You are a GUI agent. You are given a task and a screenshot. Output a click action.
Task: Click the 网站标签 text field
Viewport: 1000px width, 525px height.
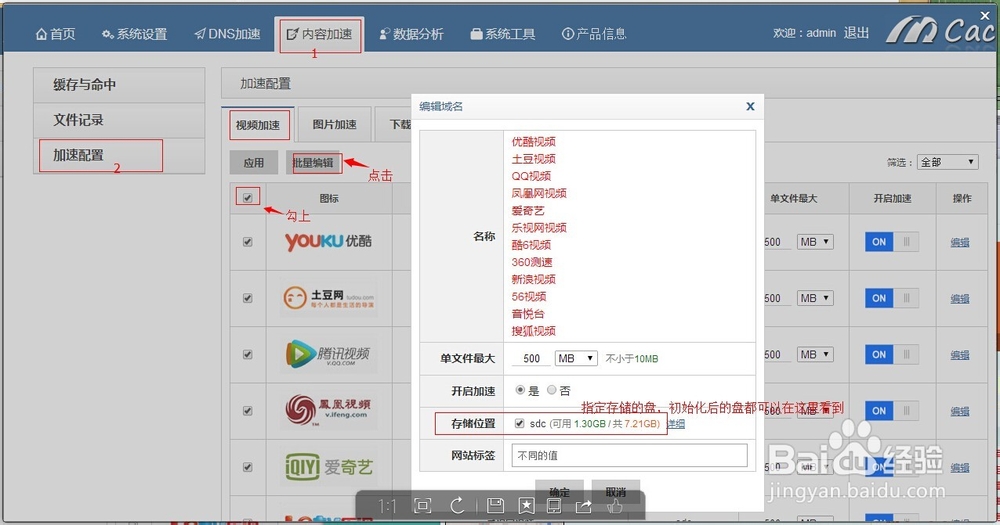(x=629, y=455)
